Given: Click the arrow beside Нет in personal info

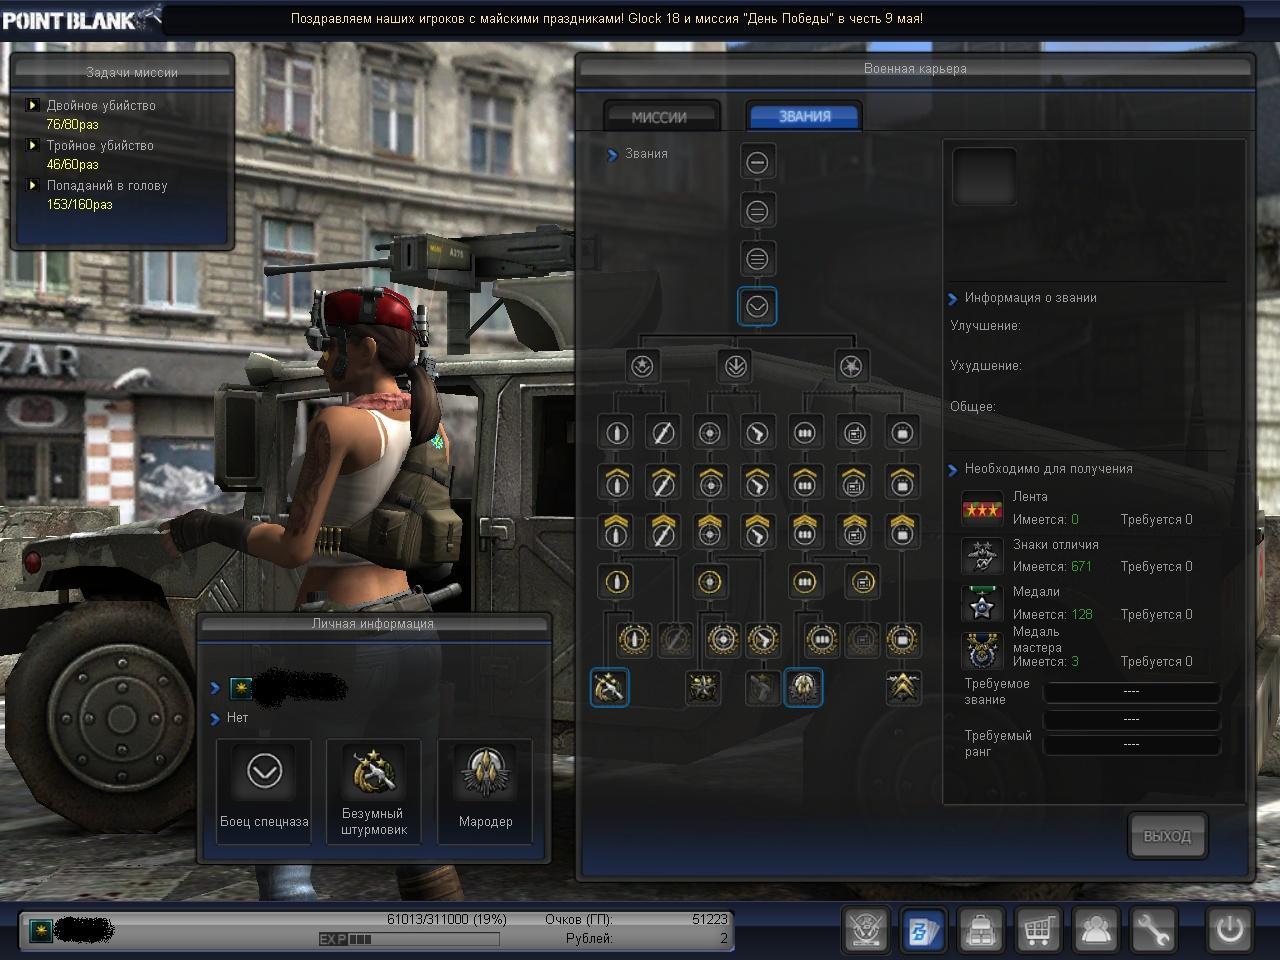Looking at the screenshot, I should pyautogui.click(x=215, y=718).
